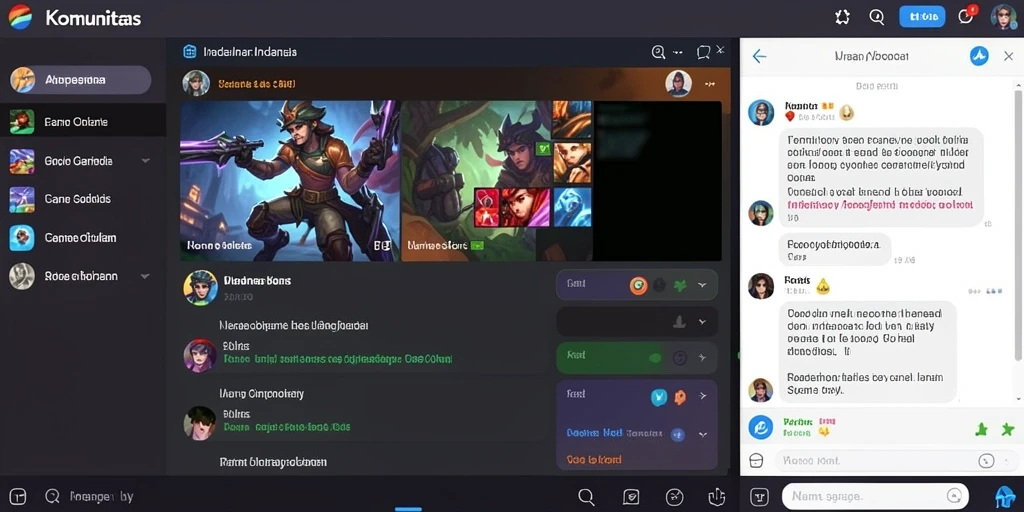Click the Diadnes Bons user name
1024x512 pixels.
(x=257, y=281)
